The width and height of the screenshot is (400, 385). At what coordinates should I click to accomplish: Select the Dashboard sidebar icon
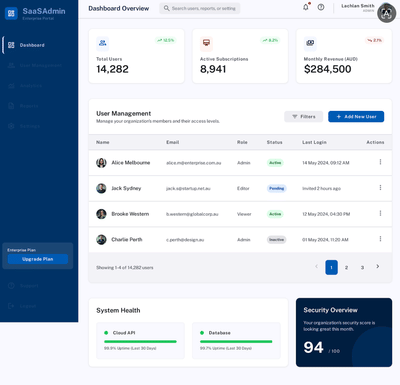[x=11, y=45]
